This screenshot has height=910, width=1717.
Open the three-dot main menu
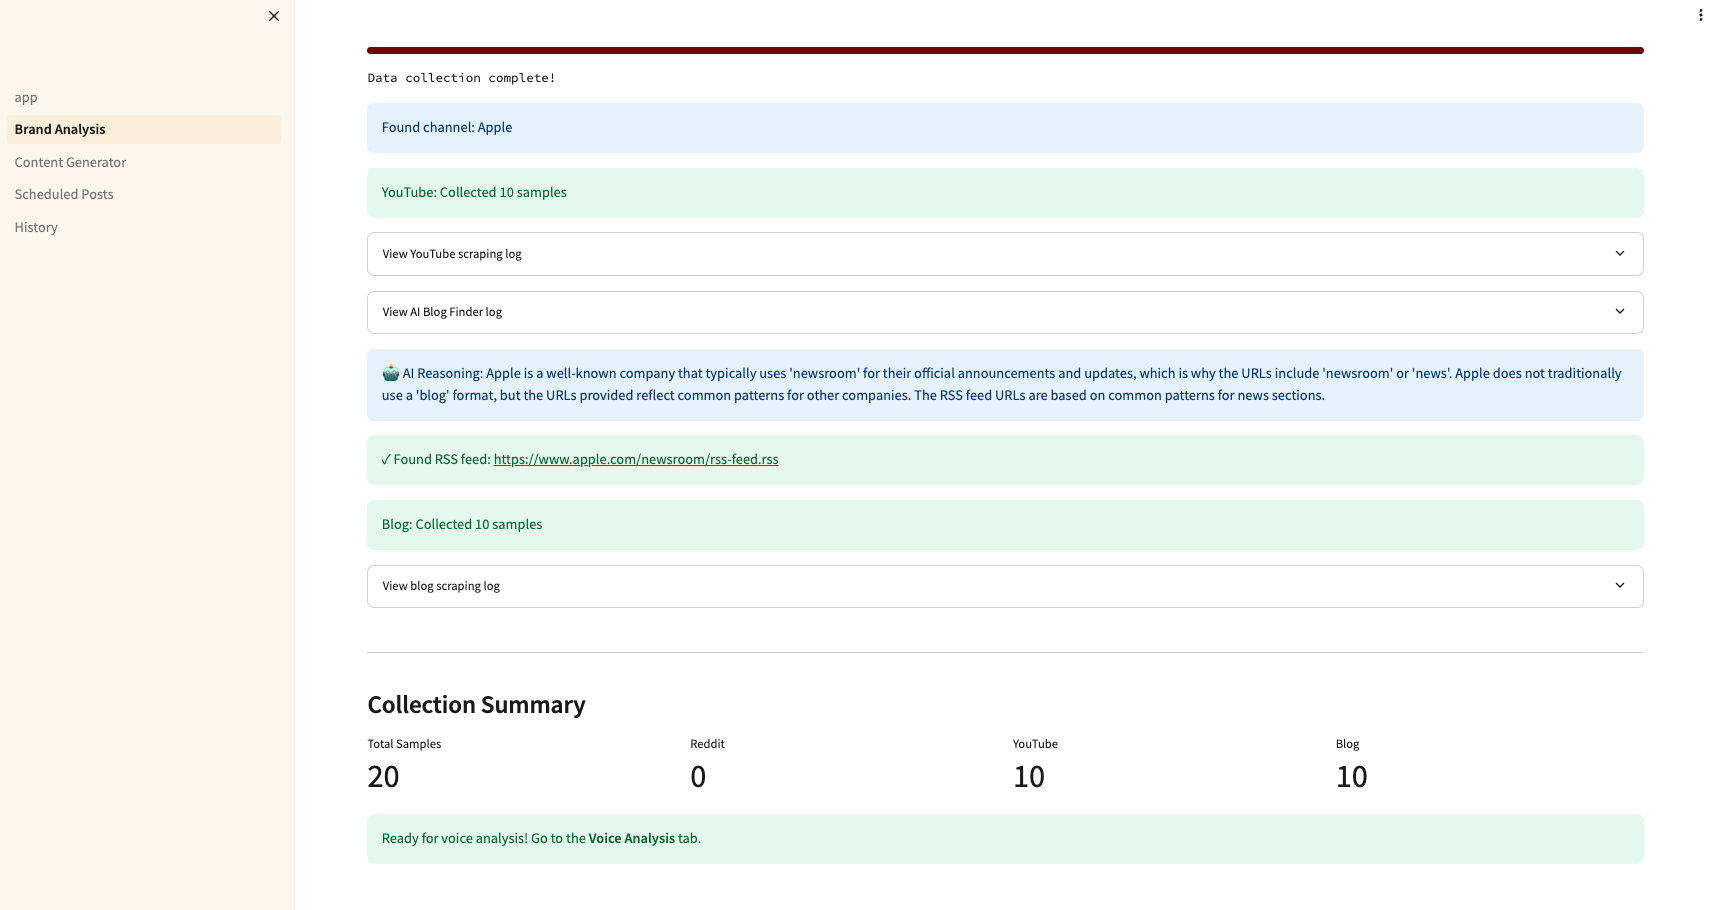[1700, 15]
